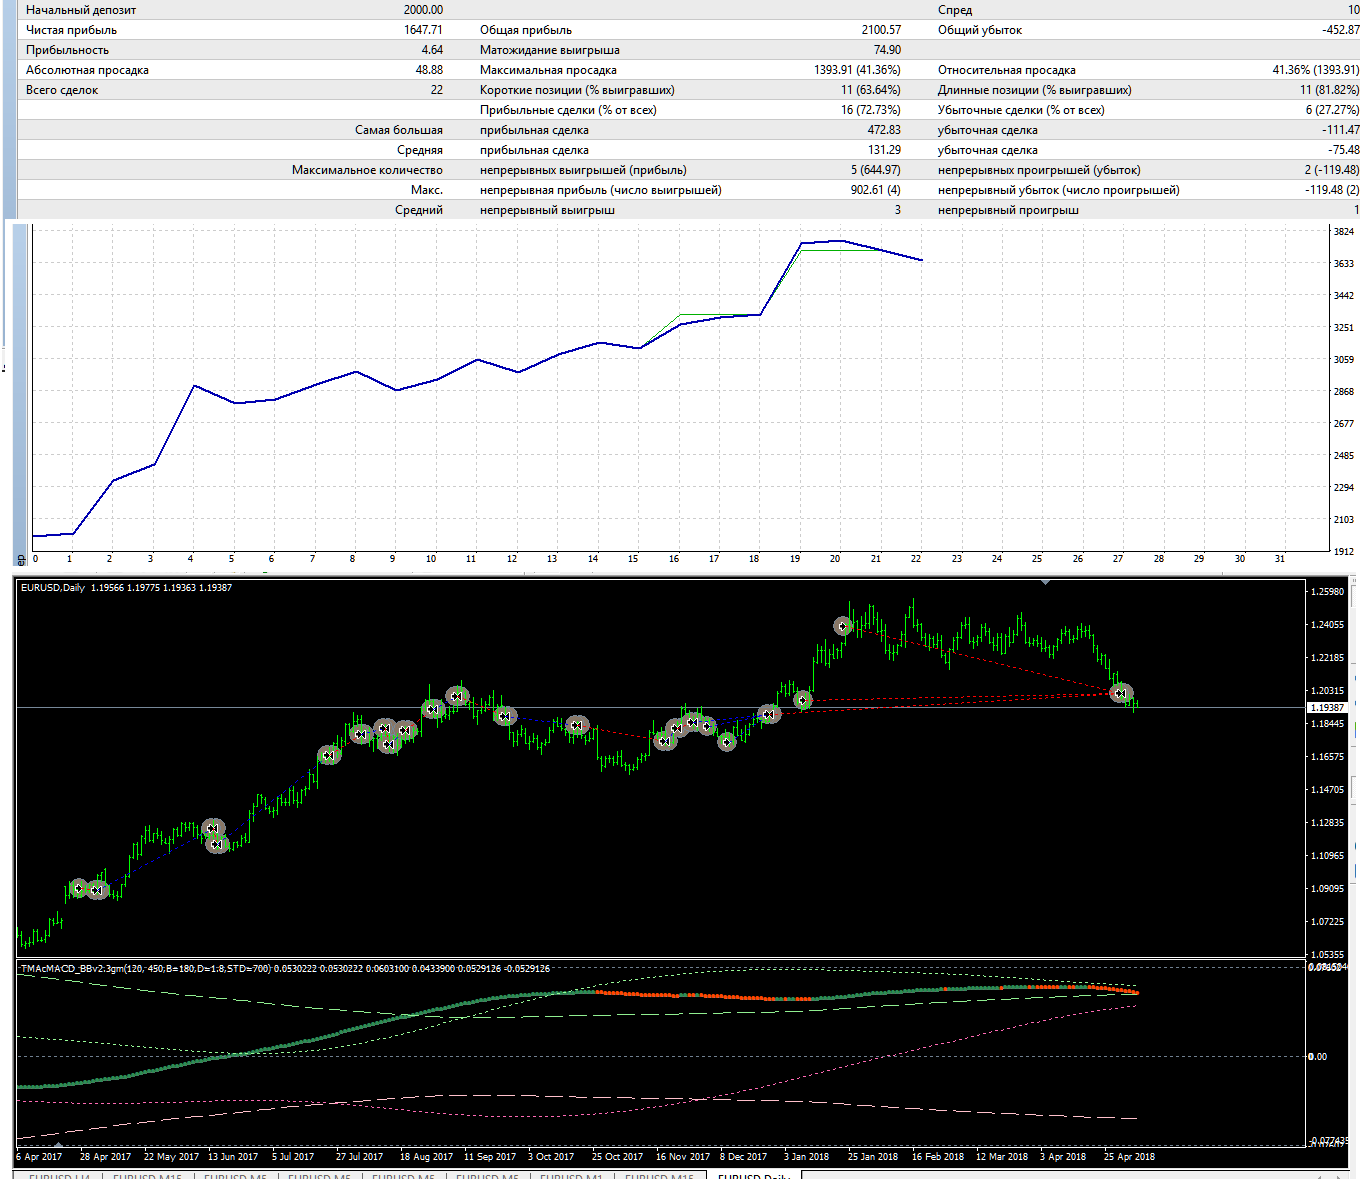Click the average loss trade value -75.48
The image size is (1360, 1180).
click(1344, 150)
